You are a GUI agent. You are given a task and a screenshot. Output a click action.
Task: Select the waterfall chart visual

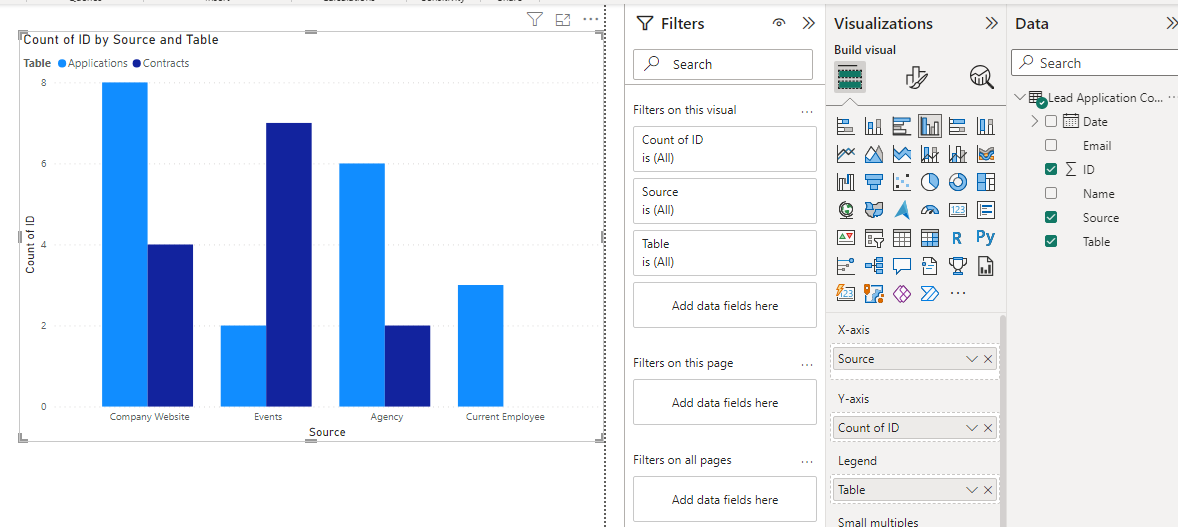click(x=846, y=182)
